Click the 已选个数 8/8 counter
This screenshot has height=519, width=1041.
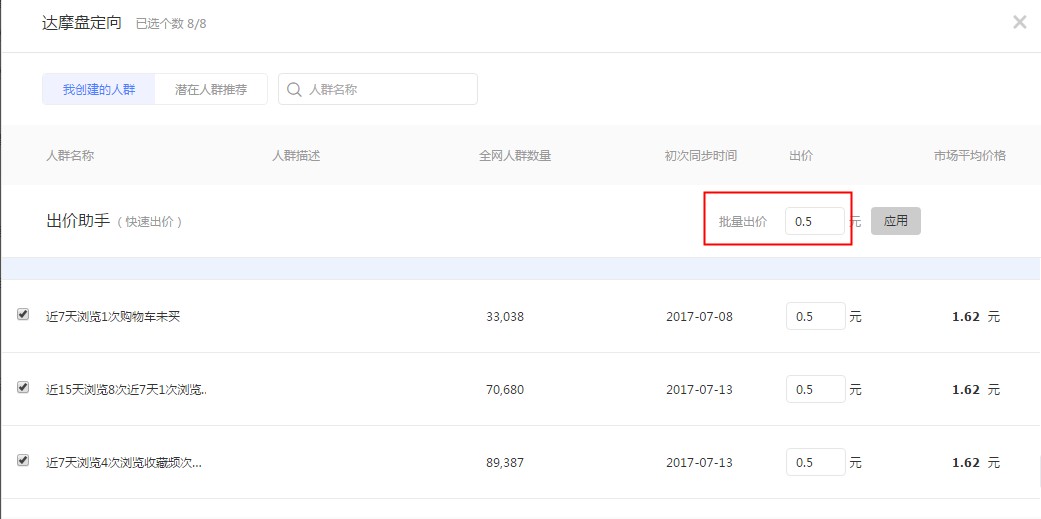pos(172,24)
